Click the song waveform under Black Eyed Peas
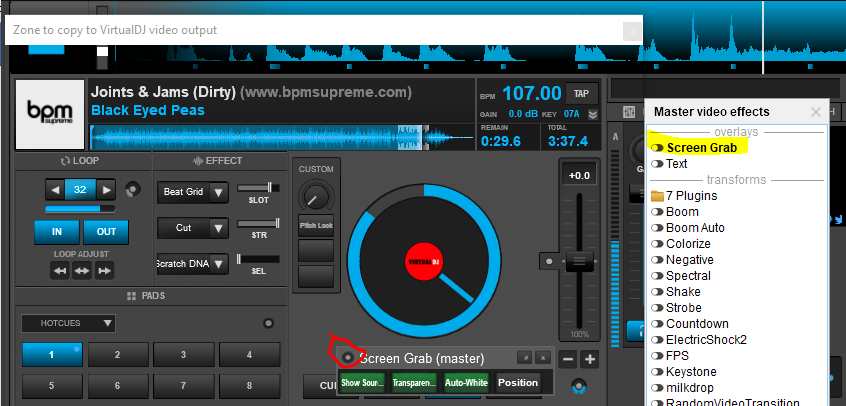 pos(282,138)
